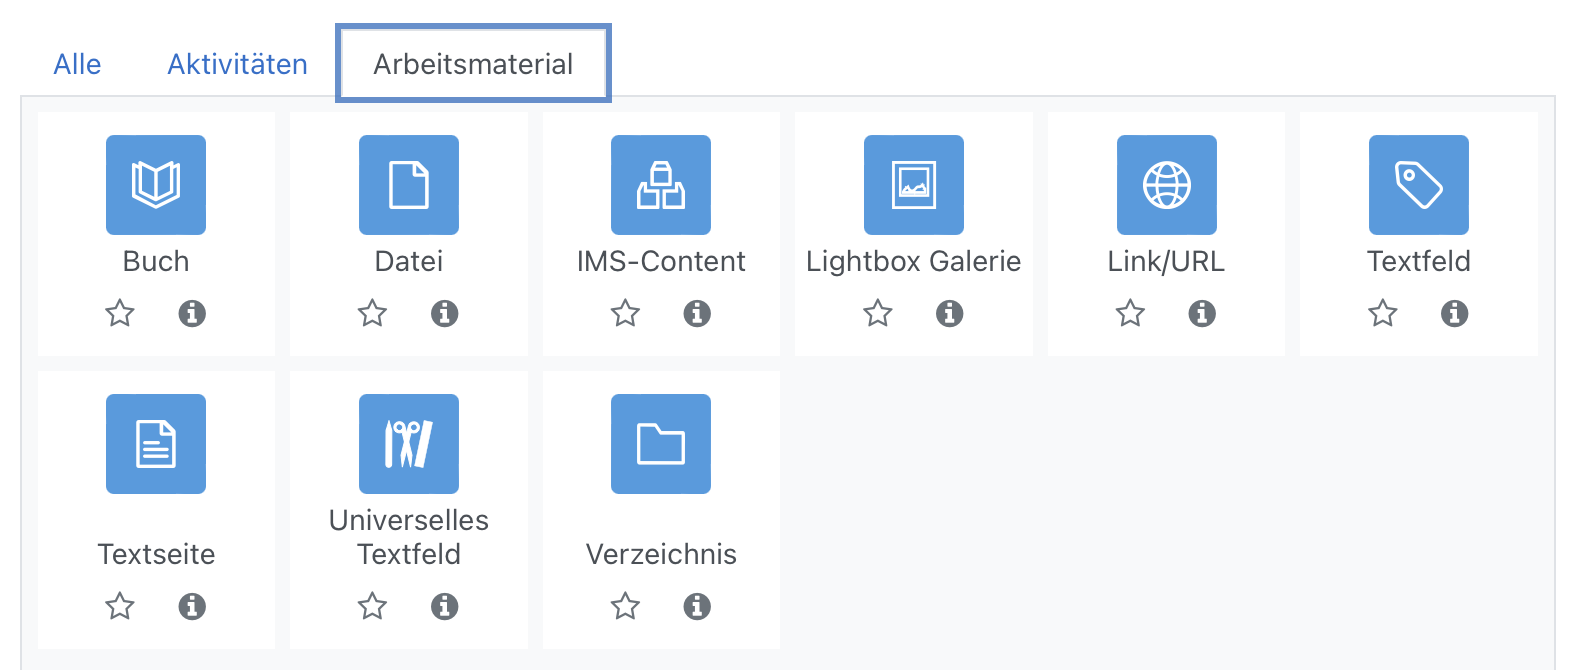Click the Datei file icon
Screen dimensions: 1576x670
(x=408, y=184)
